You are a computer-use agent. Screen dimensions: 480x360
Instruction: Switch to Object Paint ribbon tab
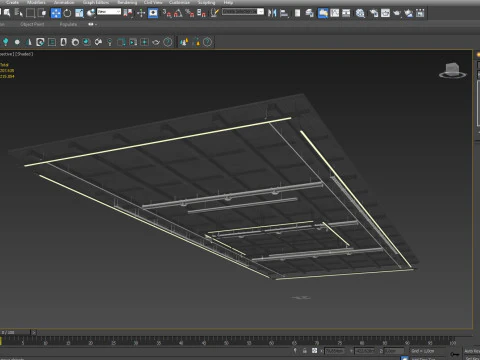click(32, 24)
